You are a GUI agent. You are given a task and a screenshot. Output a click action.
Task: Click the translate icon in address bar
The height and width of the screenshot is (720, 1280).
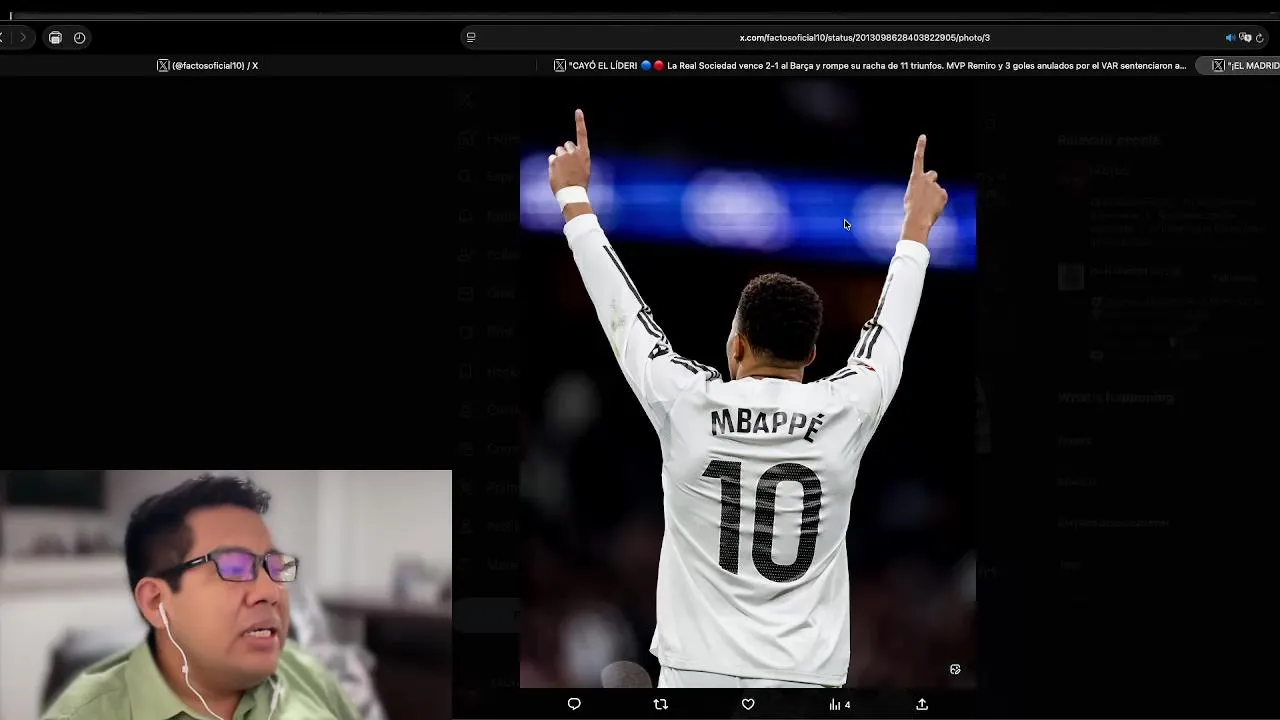click(1245, 37)
